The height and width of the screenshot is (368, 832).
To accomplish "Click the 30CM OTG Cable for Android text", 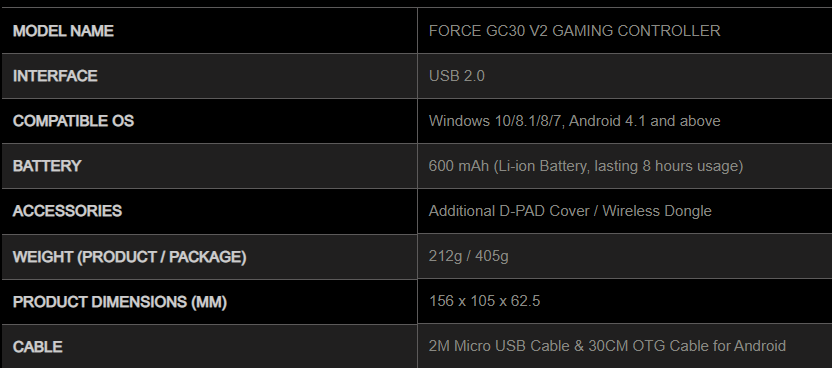I will coord(687,346).
